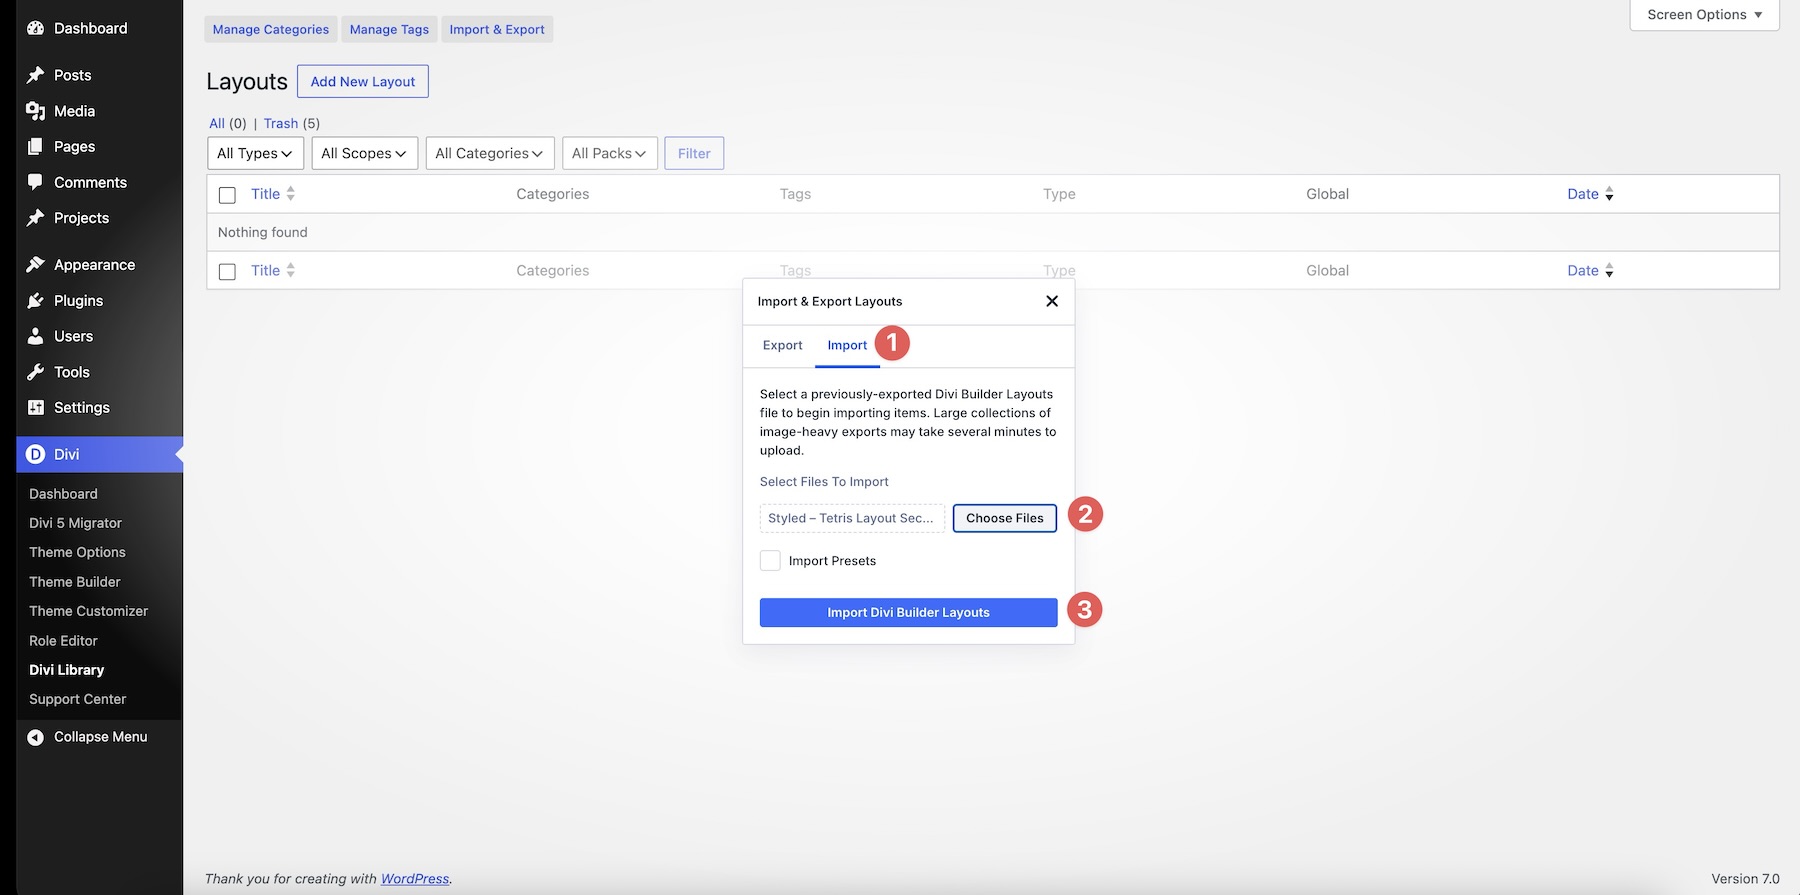Click the 'Global' column header text
The height and width of the screenshot is (895, 1800).
pos(1327,194)
